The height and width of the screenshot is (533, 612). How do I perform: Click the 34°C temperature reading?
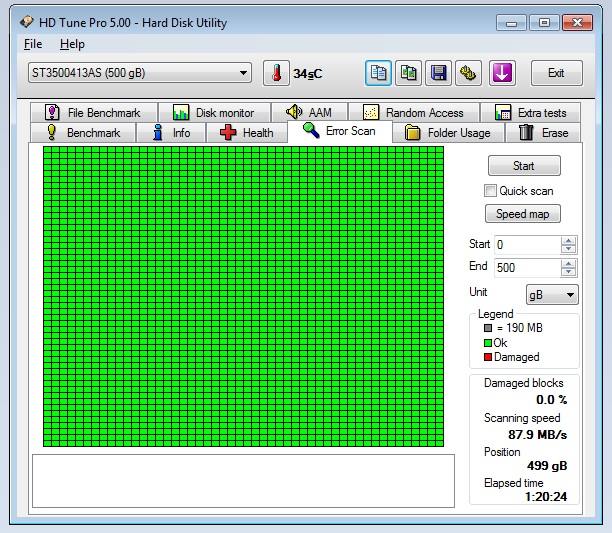coord(308,74)
